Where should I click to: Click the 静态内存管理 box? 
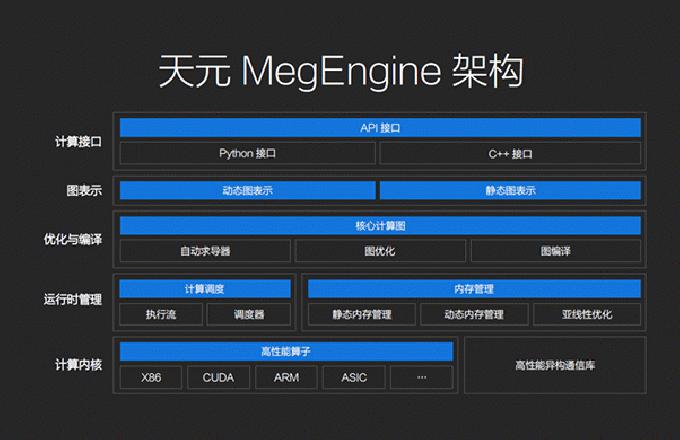coord(361,315)
